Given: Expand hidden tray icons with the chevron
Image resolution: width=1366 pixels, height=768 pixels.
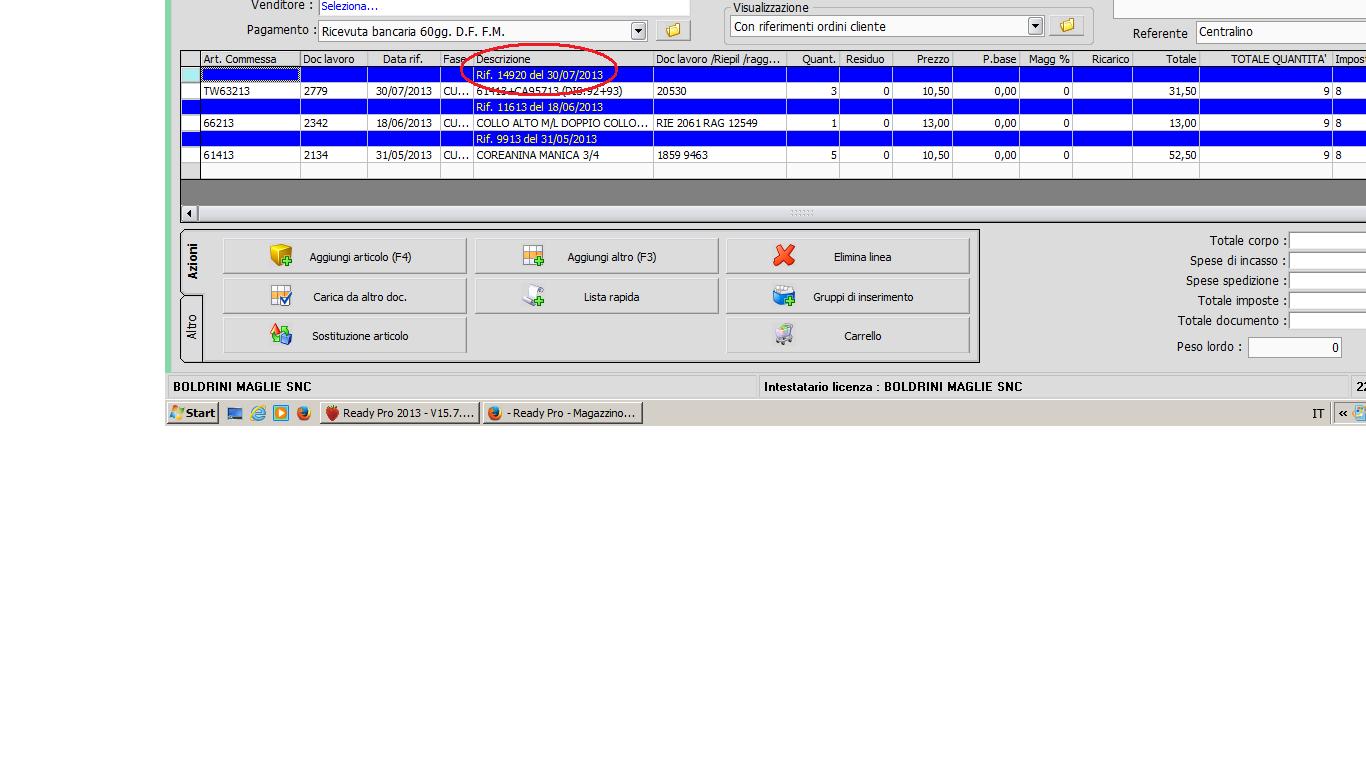Looking at the screenshot, I should point(1342,413).
